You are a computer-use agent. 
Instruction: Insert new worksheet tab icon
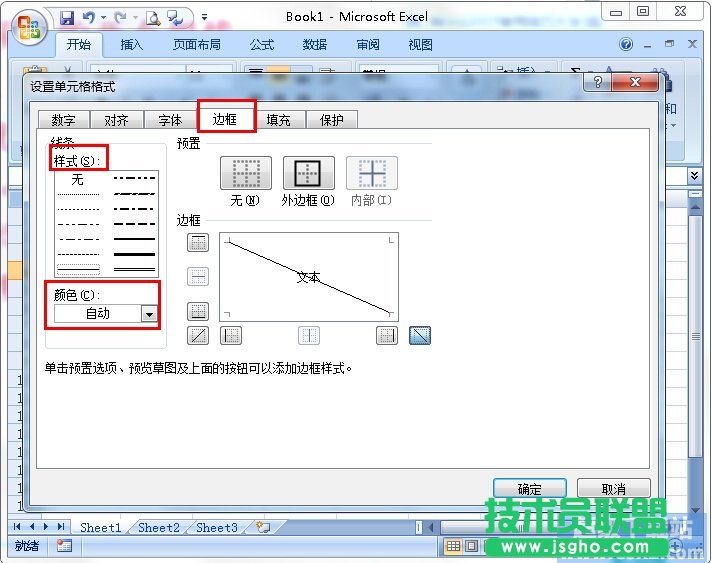(x=263, y=528)
